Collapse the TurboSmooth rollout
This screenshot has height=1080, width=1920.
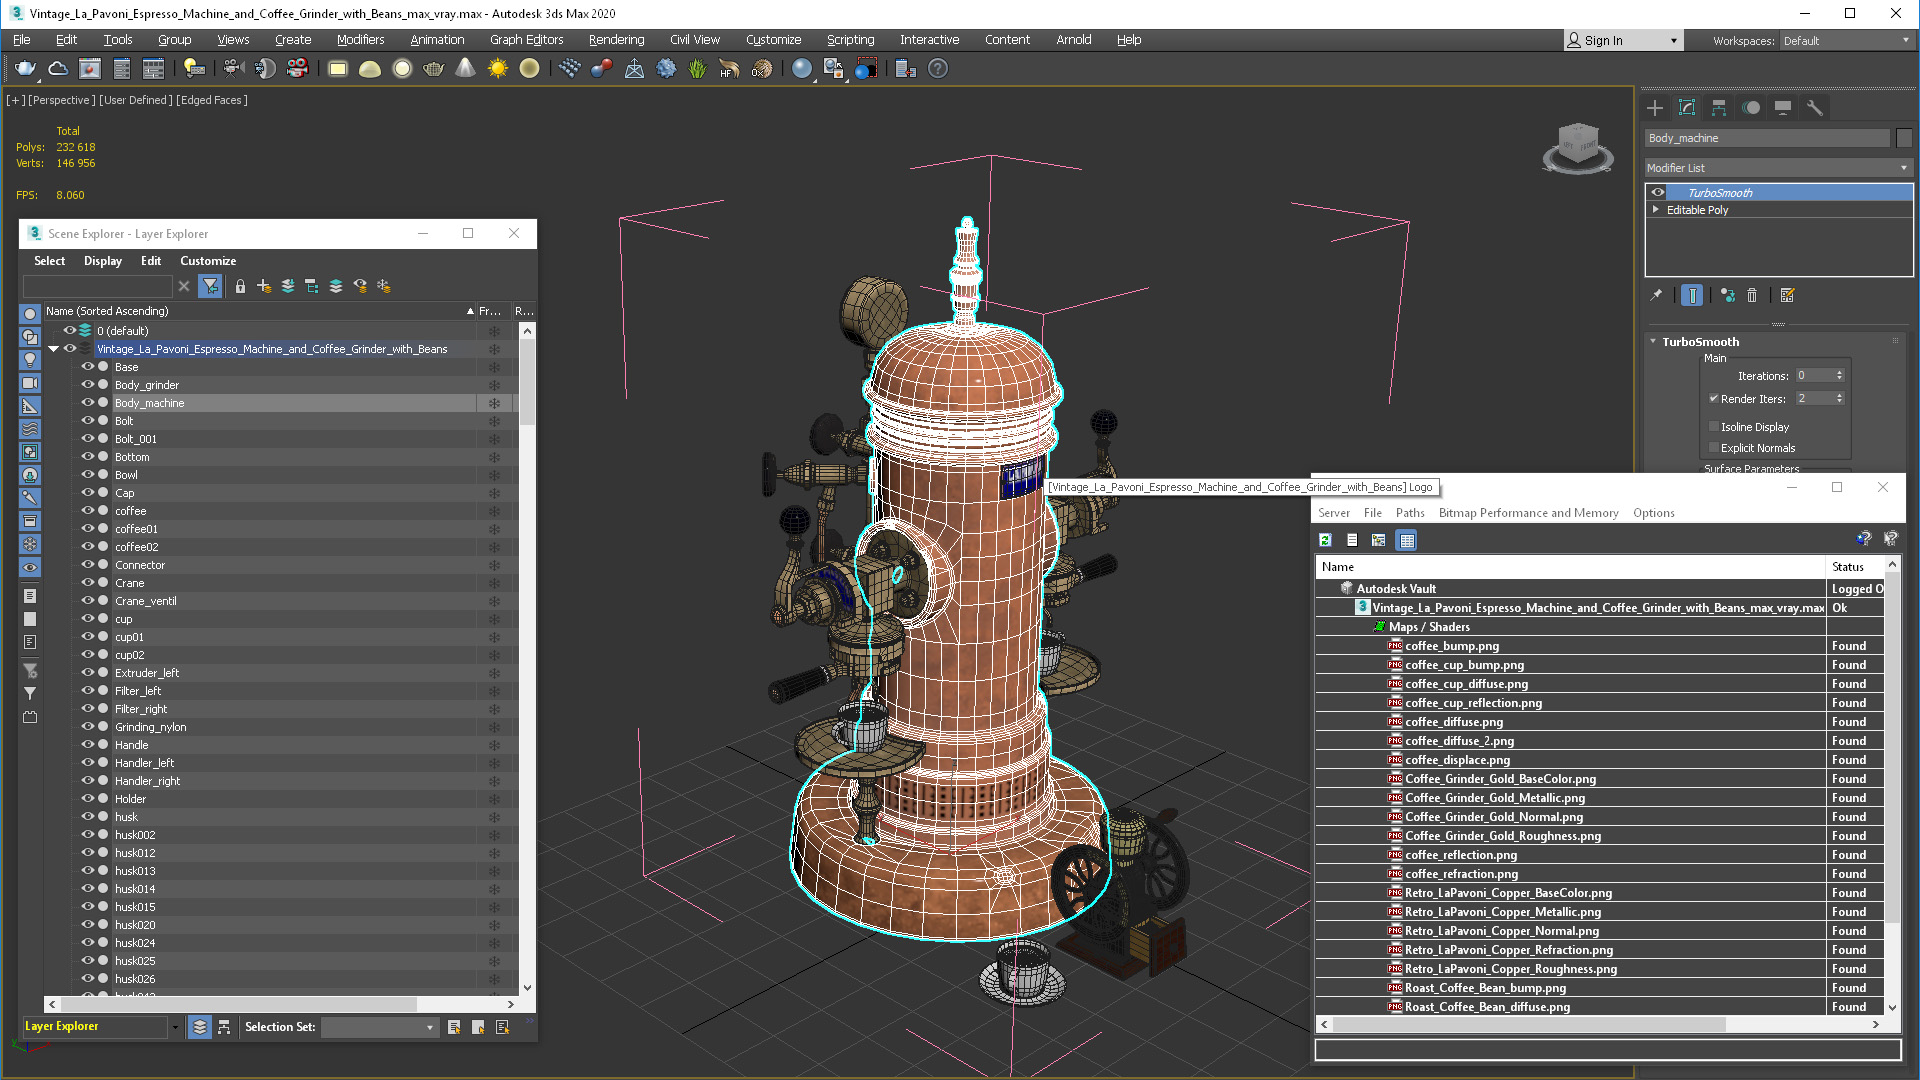click(1653, 342)
